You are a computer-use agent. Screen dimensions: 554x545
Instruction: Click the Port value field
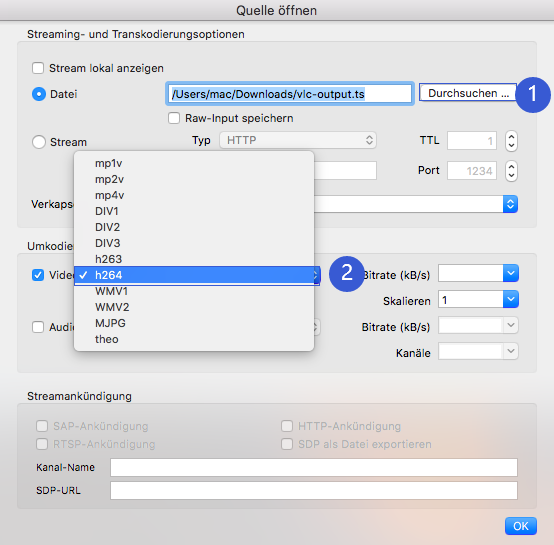click(x=472, y=171)
